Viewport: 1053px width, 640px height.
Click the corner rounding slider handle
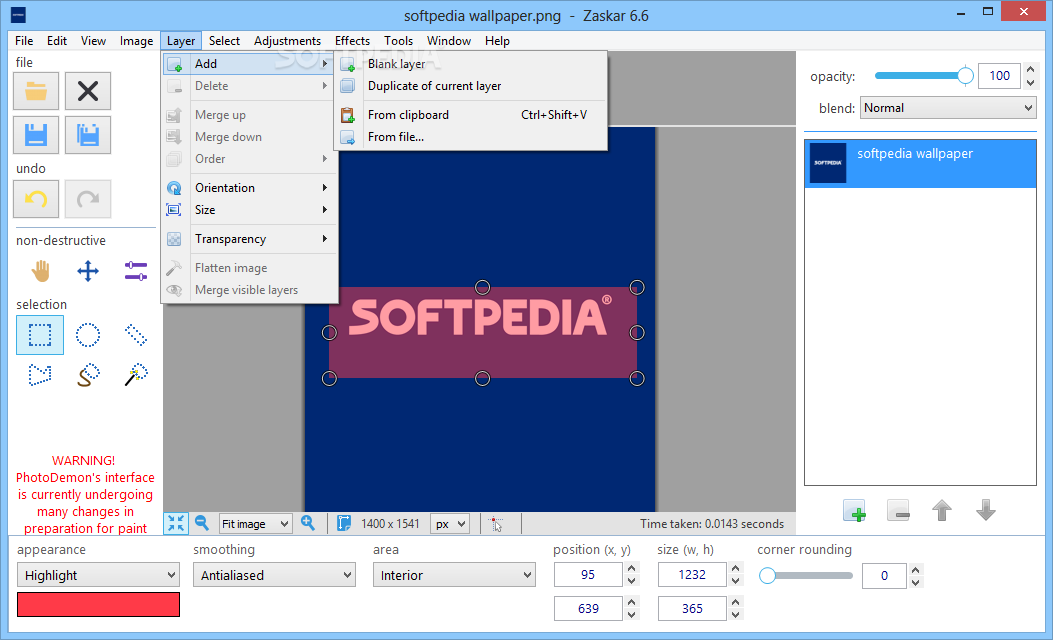pos(767,576)
